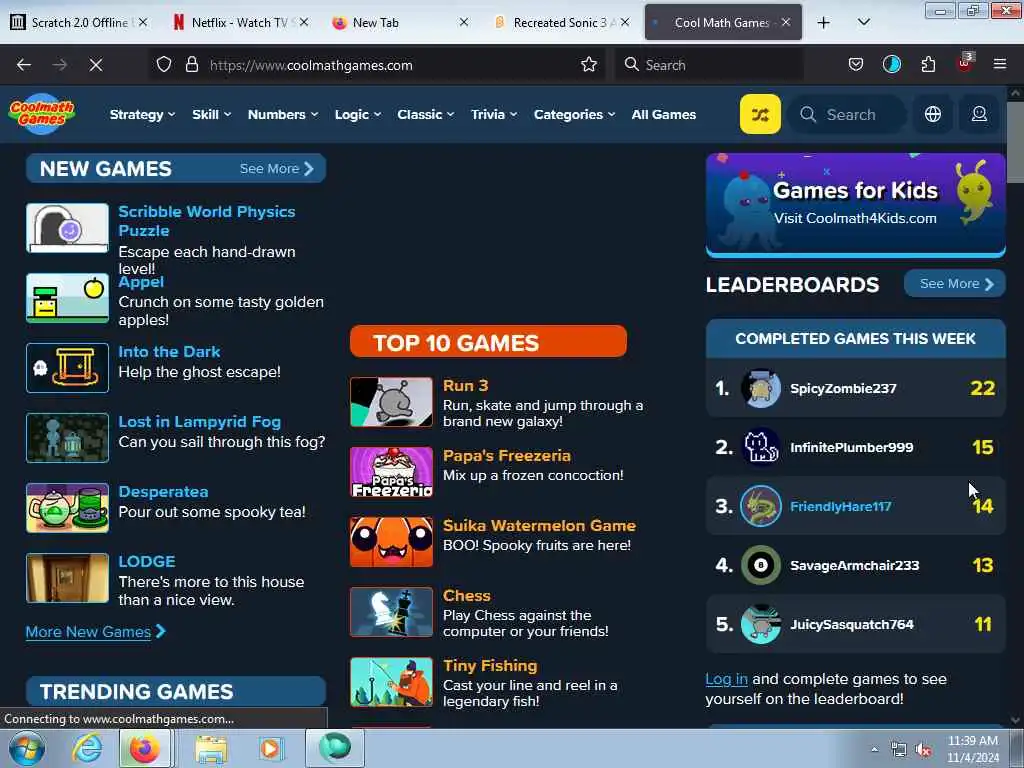Click the tracking protection shield icon
This screenshot has width=1024, height=768.
click(x=163, y=65)
